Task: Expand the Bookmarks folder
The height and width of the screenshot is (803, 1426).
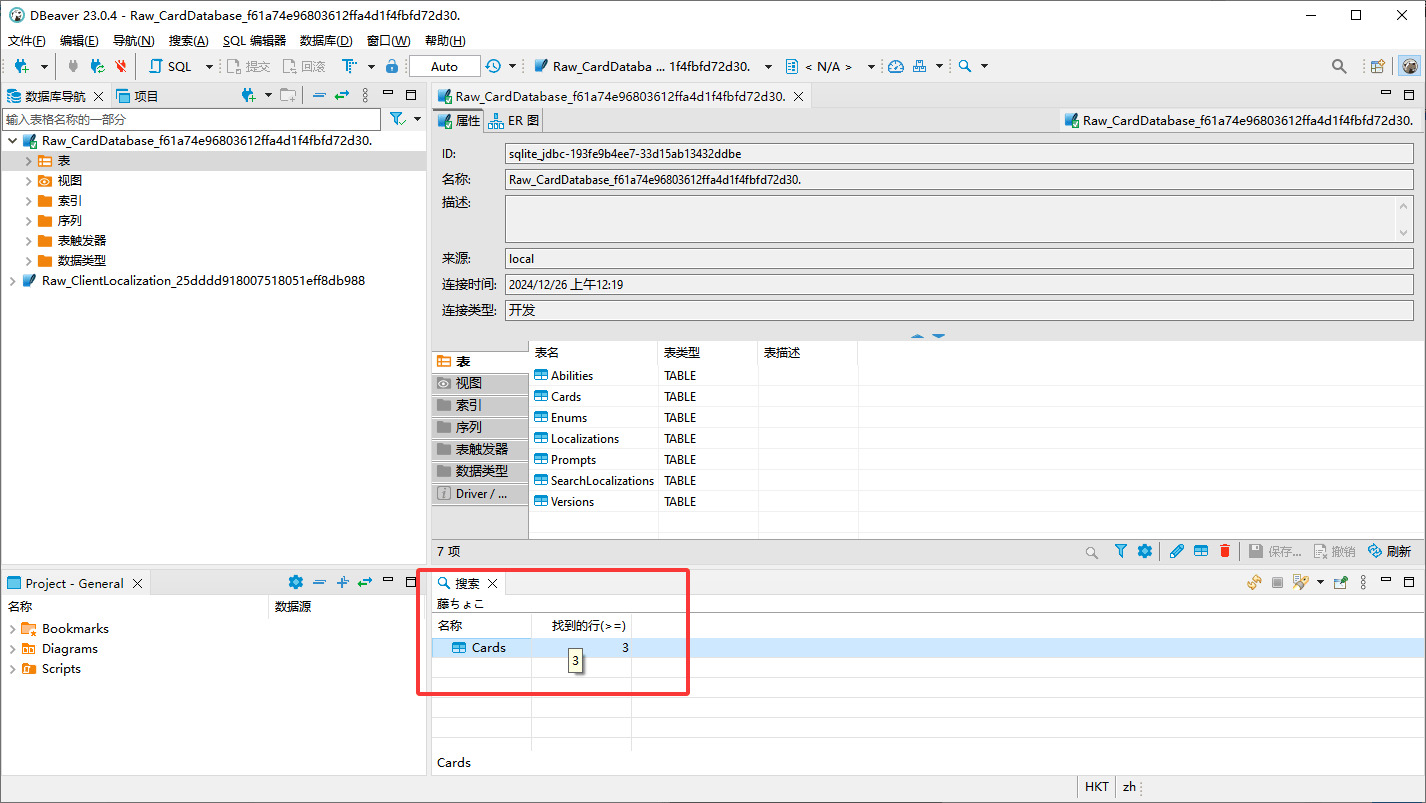Action: pos(12,629)
